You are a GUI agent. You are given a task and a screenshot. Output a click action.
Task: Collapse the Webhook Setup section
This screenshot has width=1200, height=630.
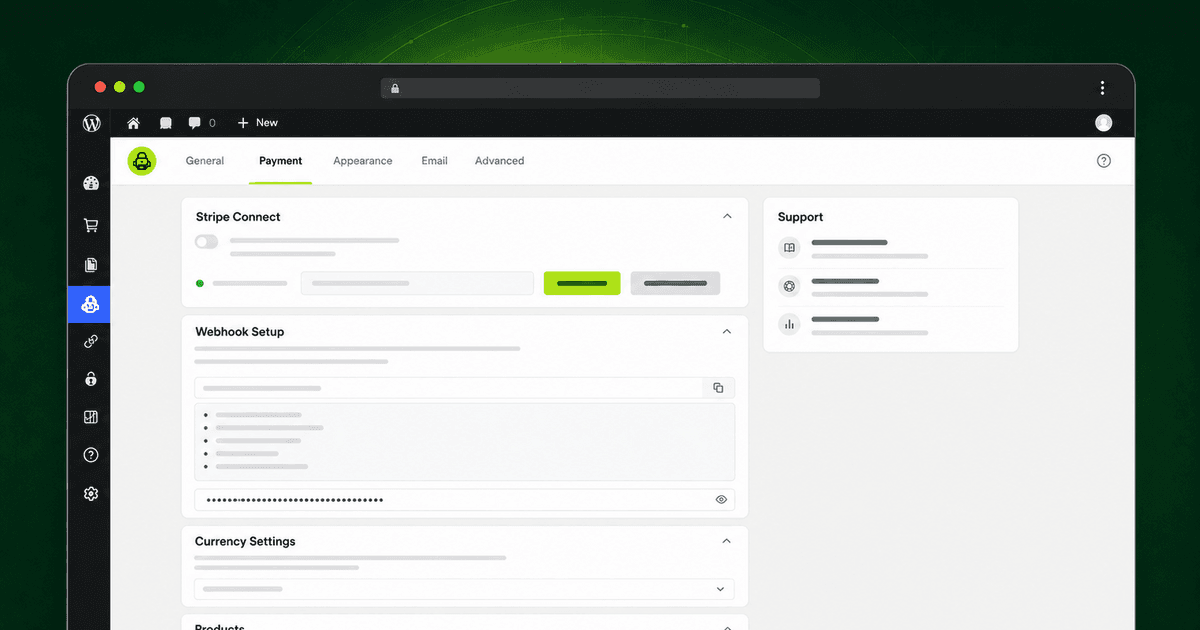[727, 331]
